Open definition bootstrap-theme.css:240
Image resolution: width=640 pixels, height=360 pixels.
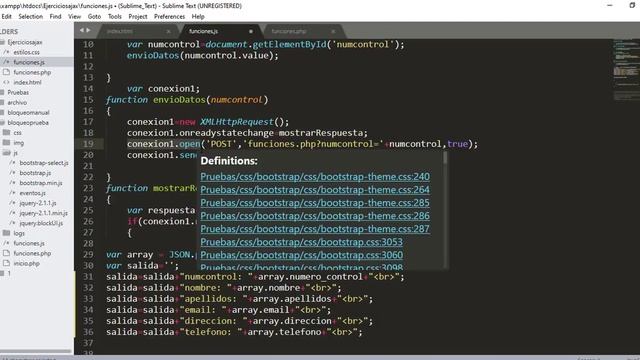point(315,177)
